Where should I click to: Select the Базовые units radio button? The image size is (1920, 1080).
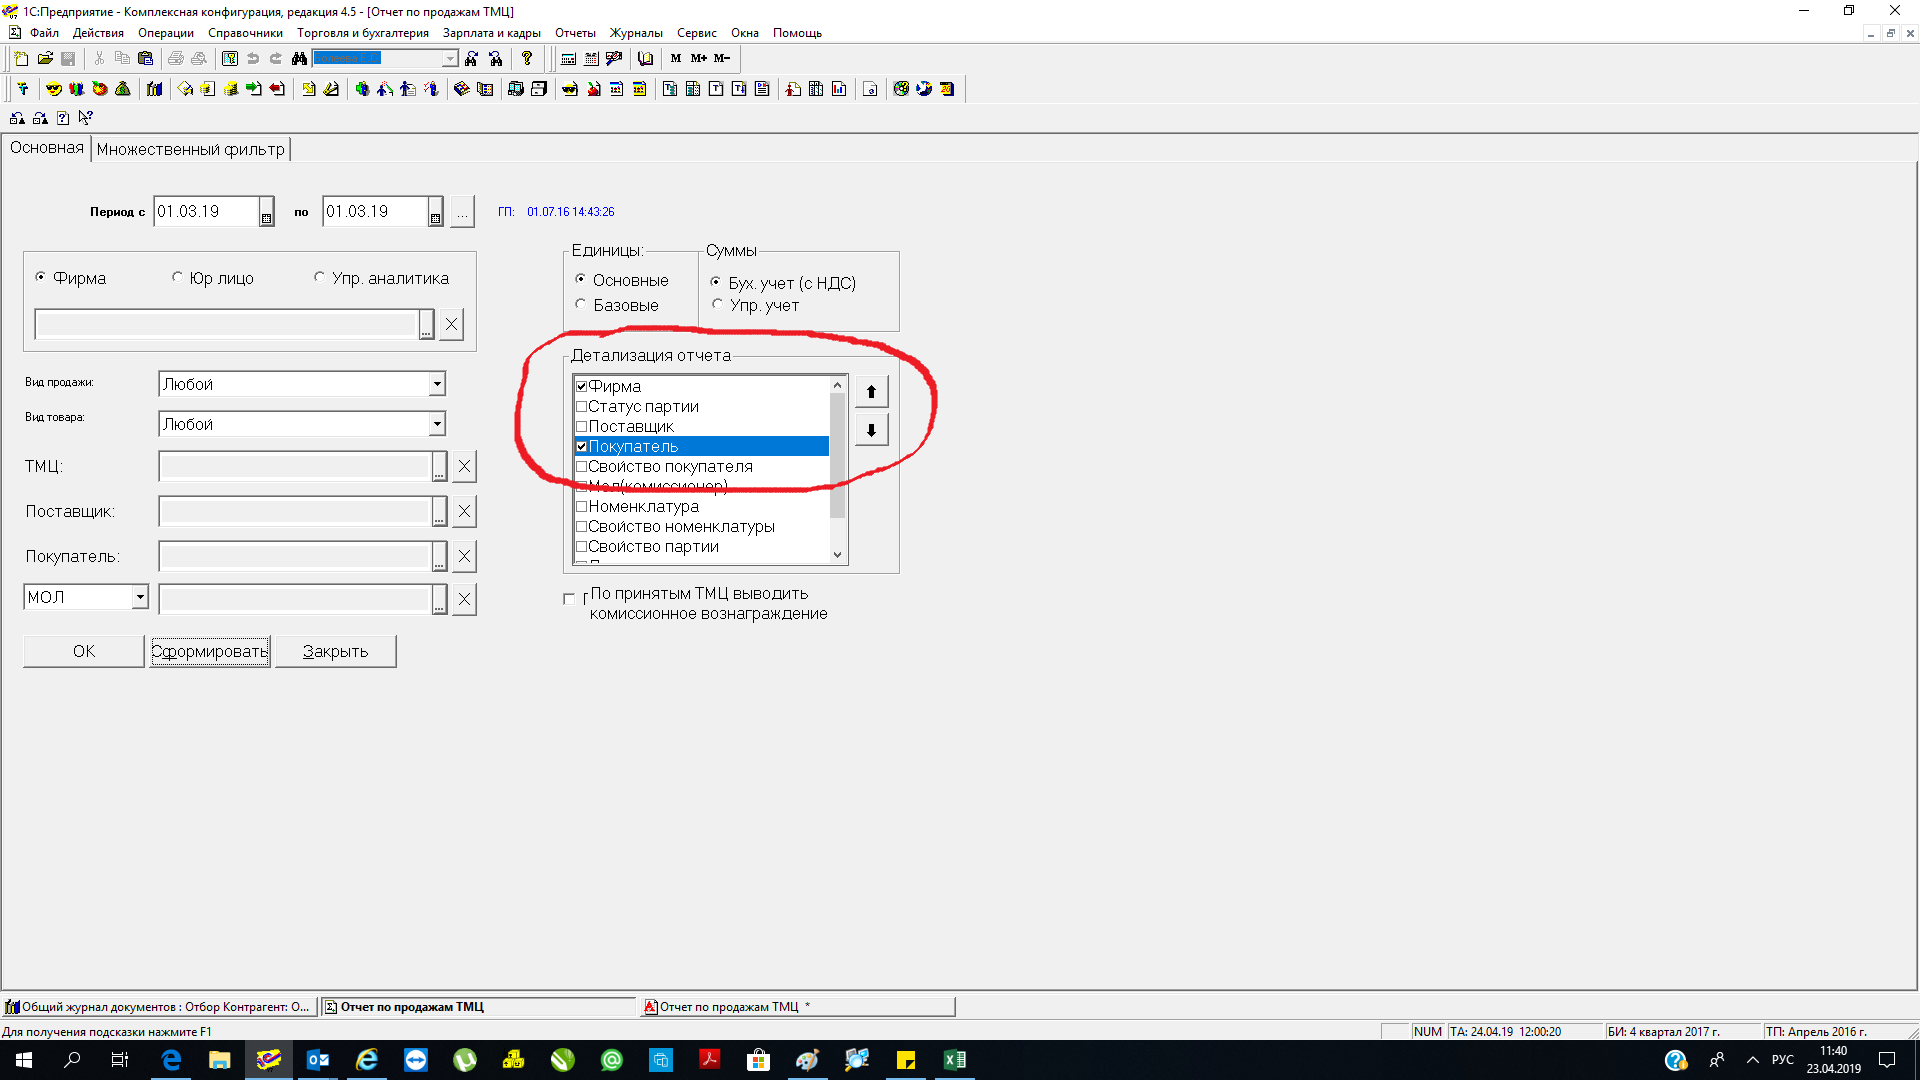(581, 305)
